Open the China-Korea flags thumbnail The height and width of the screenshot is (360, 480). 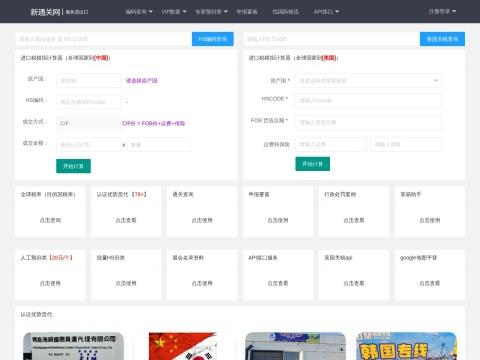183,346
